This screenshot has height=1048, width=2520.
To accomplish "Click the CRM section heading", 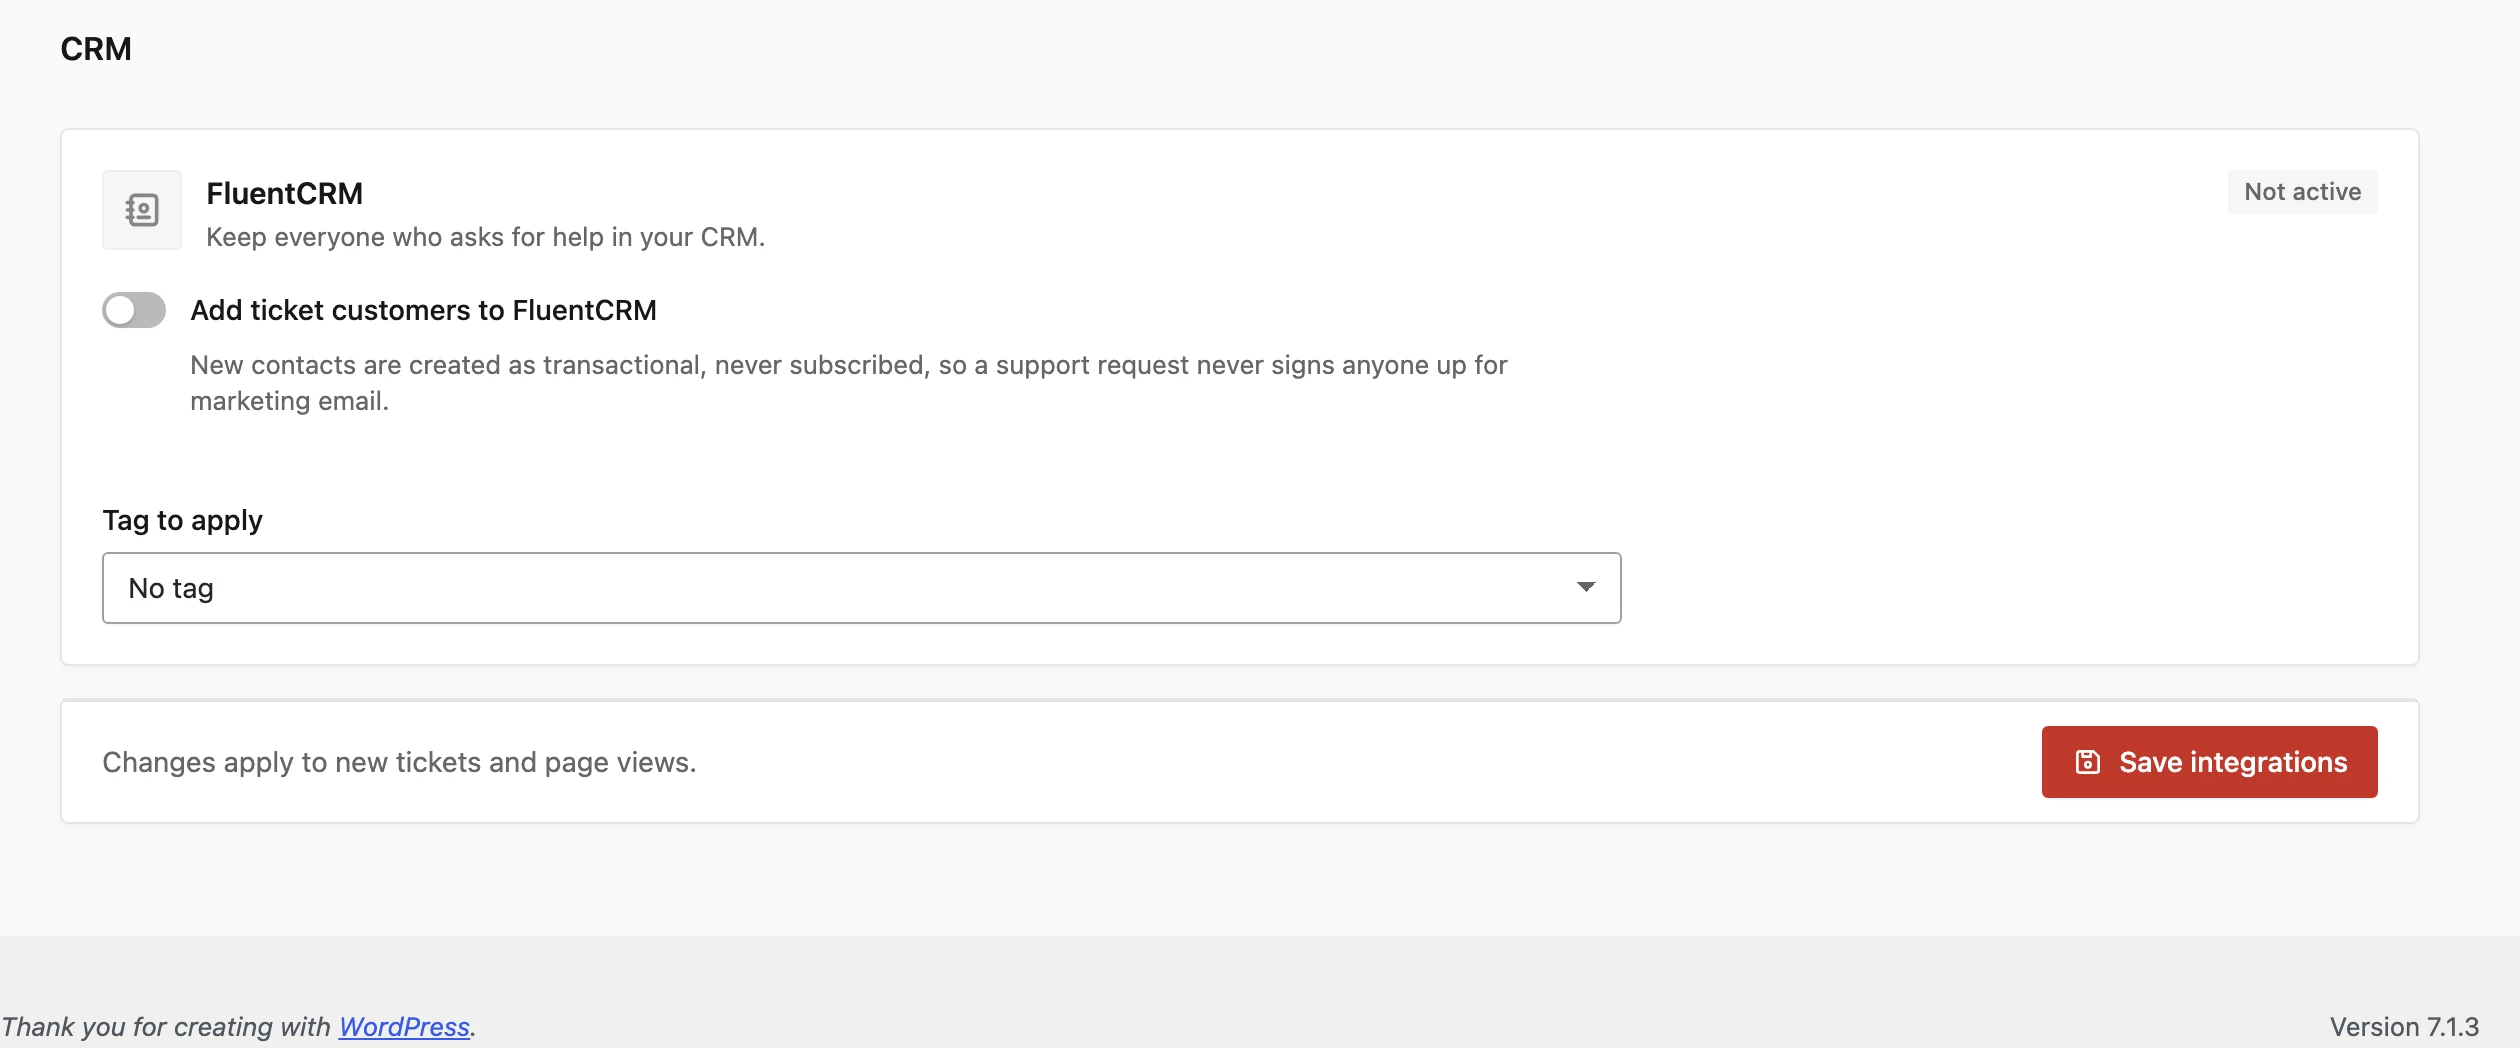I will coord(96,49).
